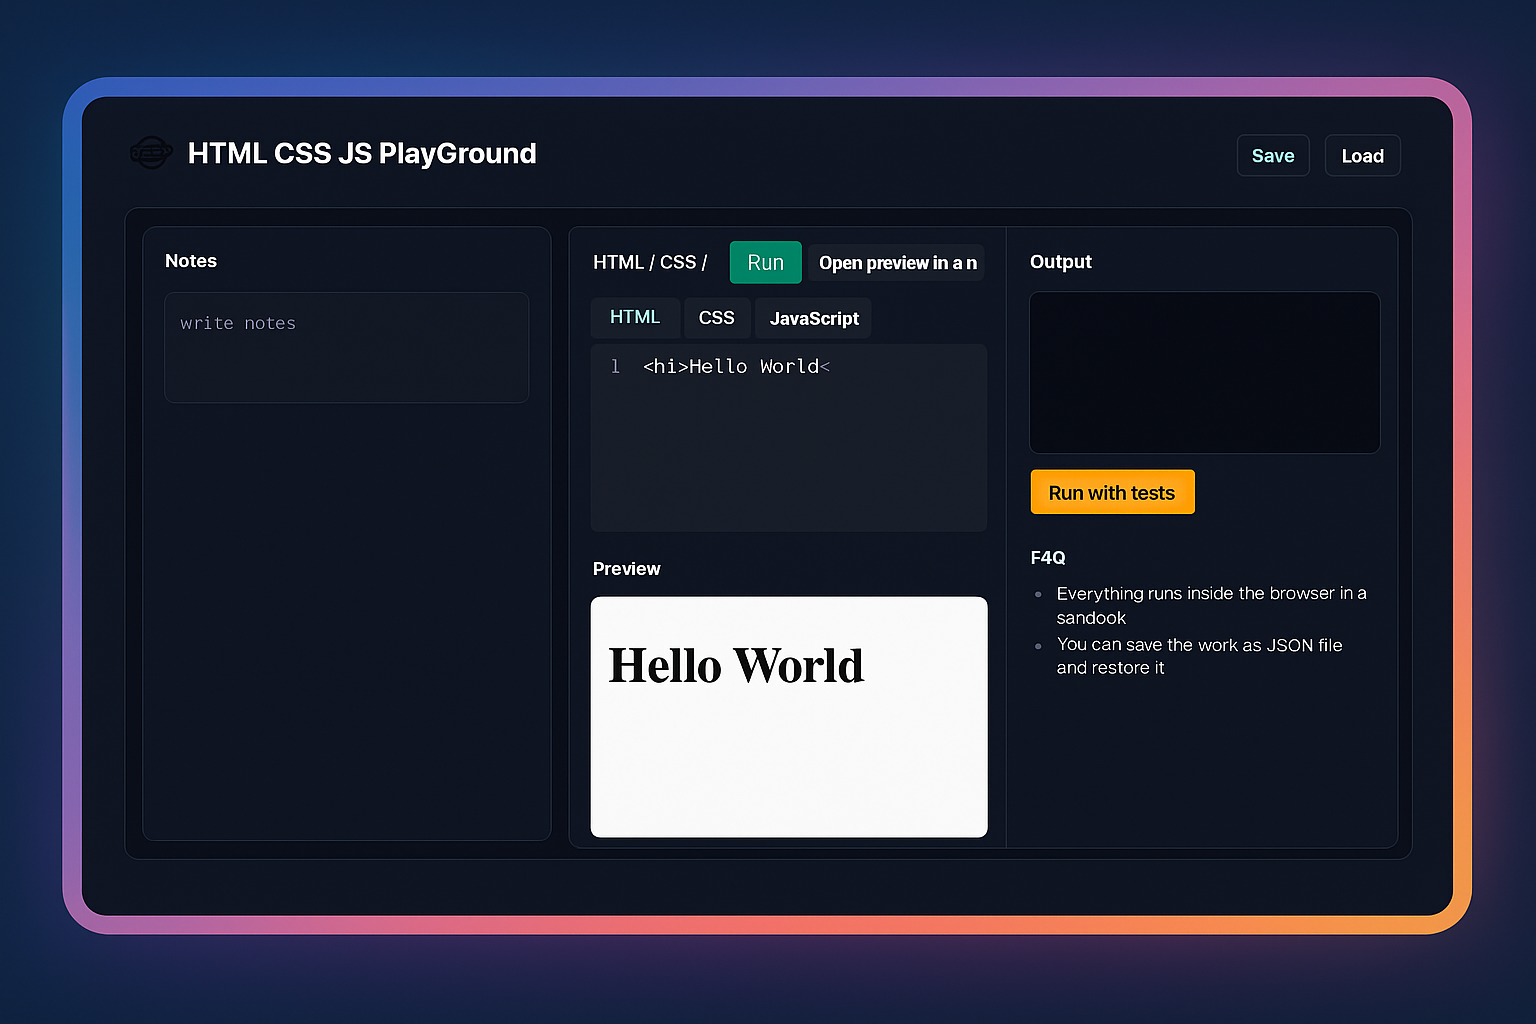The height and width of the screenshot is (1024, 1536).
Task: Click the HTML CSS JS PlayGround title
Action: pos(362,154)
